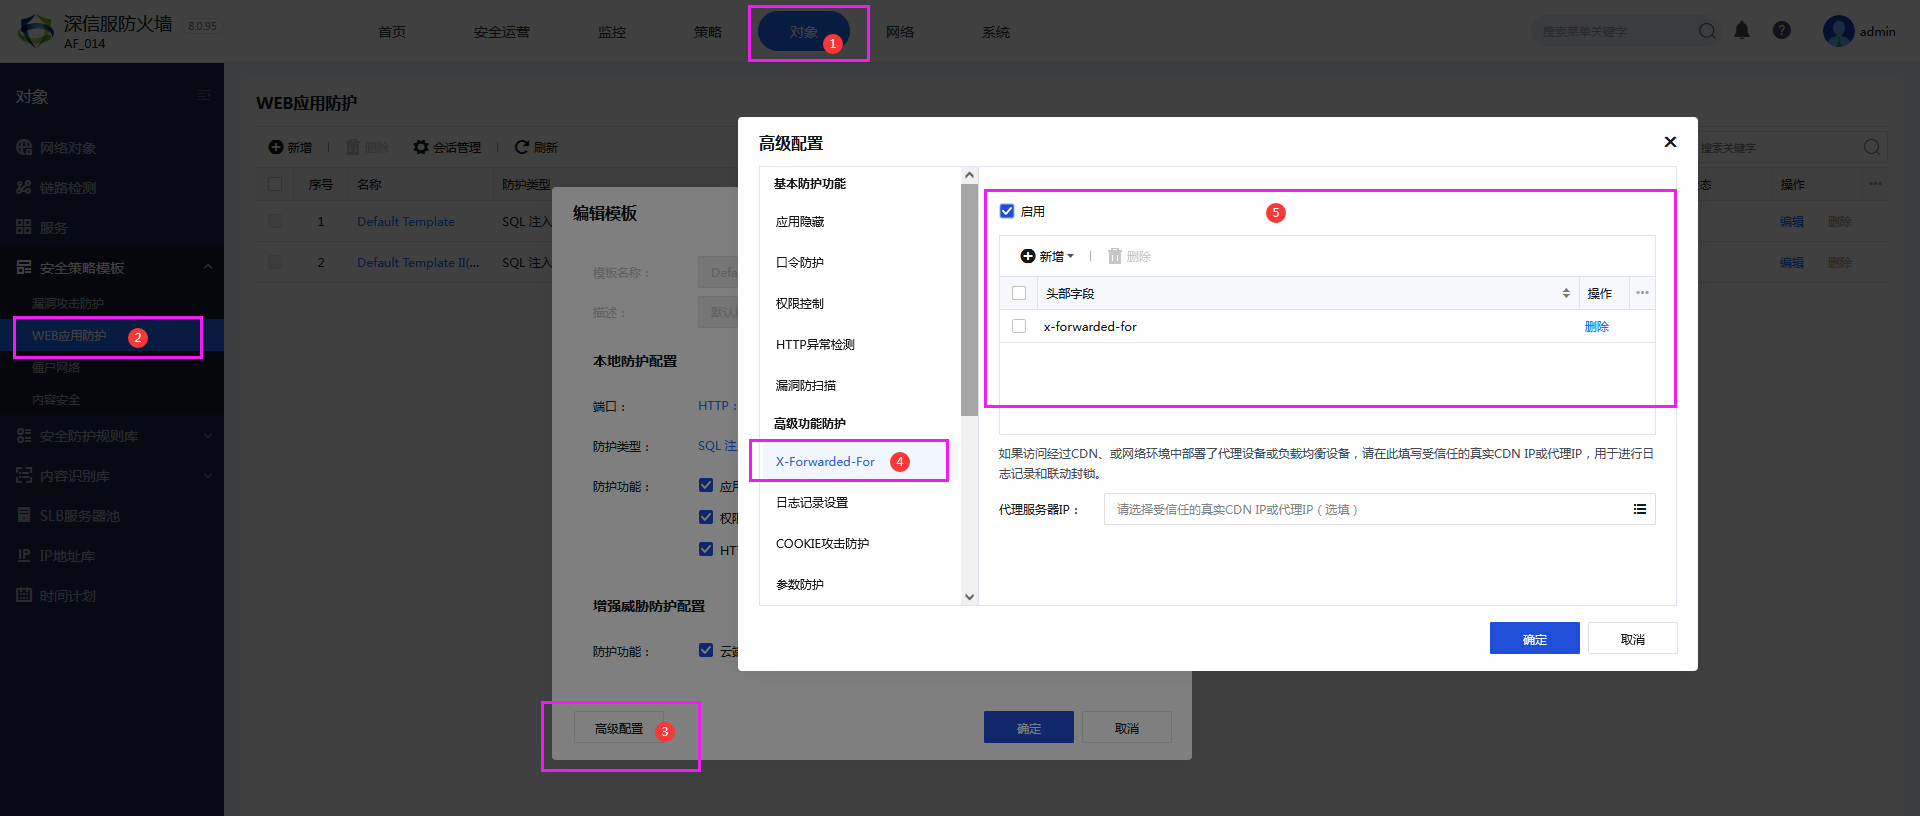Close the 高级配置 dialog with X
This screenshot has height=816, width=1920.
(1670, 142)
